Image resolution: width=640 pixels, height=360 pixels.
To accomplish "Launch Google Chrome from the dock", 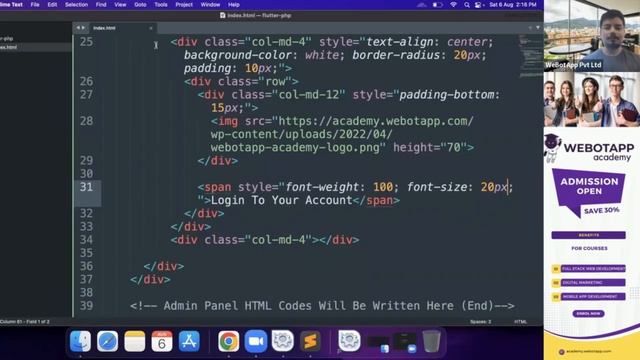I will pyautogui.click(x=229, y=341).
